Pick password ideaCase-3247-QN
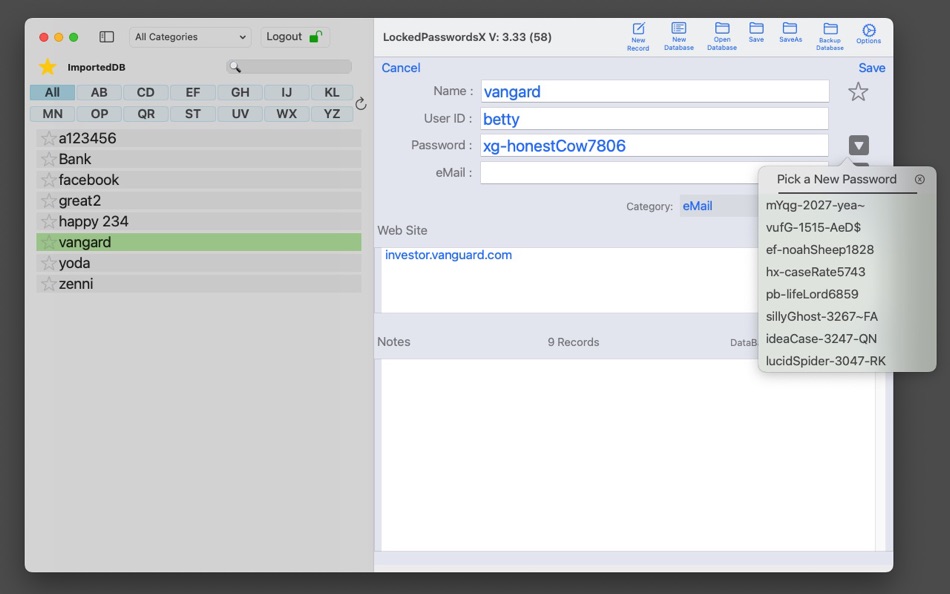Screen dimensions: 950x594 click(x=821, y=339)
